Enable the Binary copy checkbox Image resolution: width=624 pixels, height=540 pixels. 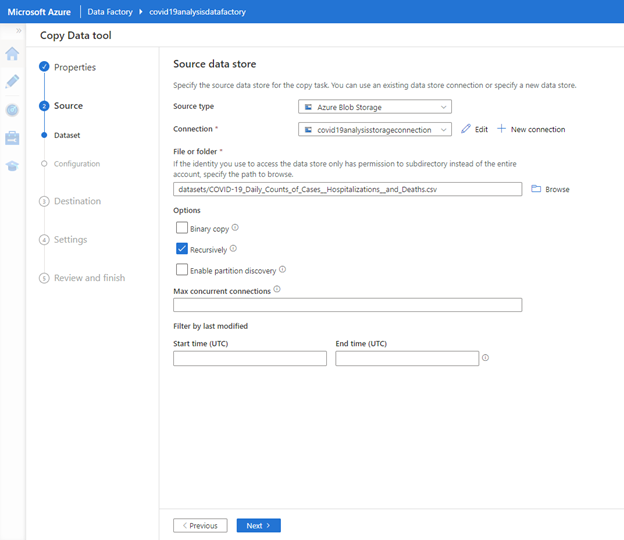[182, 228]
